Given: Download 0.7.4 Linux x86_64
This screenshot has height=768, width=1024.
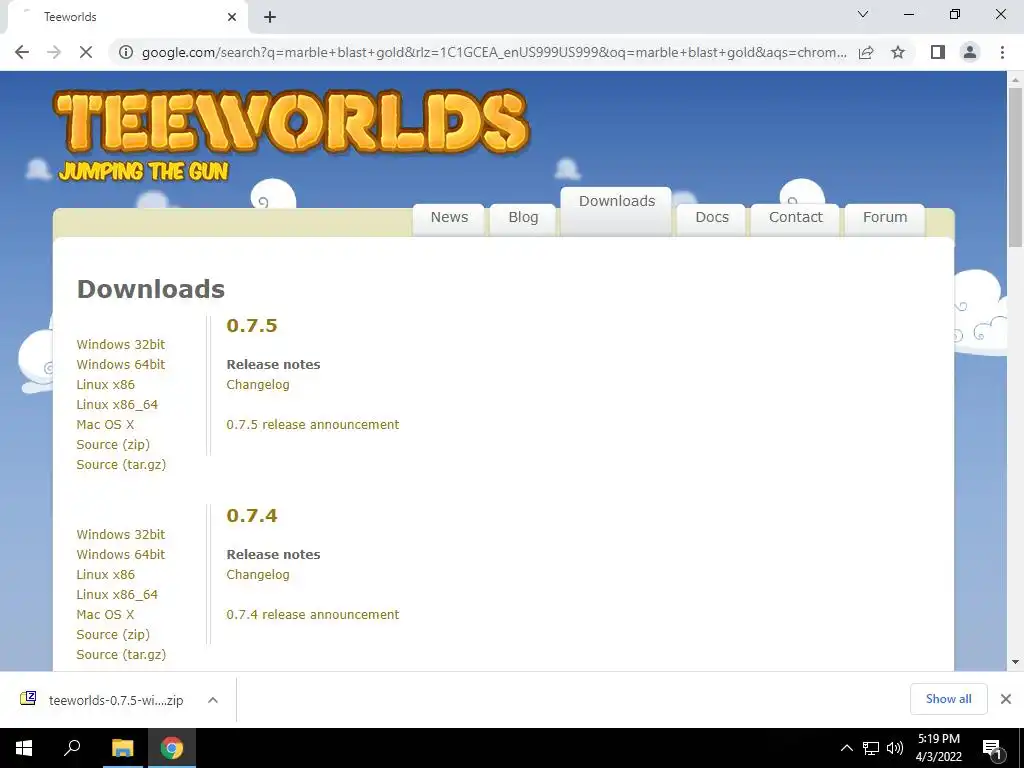Looking at the screenshot, I should click(117, 594).
